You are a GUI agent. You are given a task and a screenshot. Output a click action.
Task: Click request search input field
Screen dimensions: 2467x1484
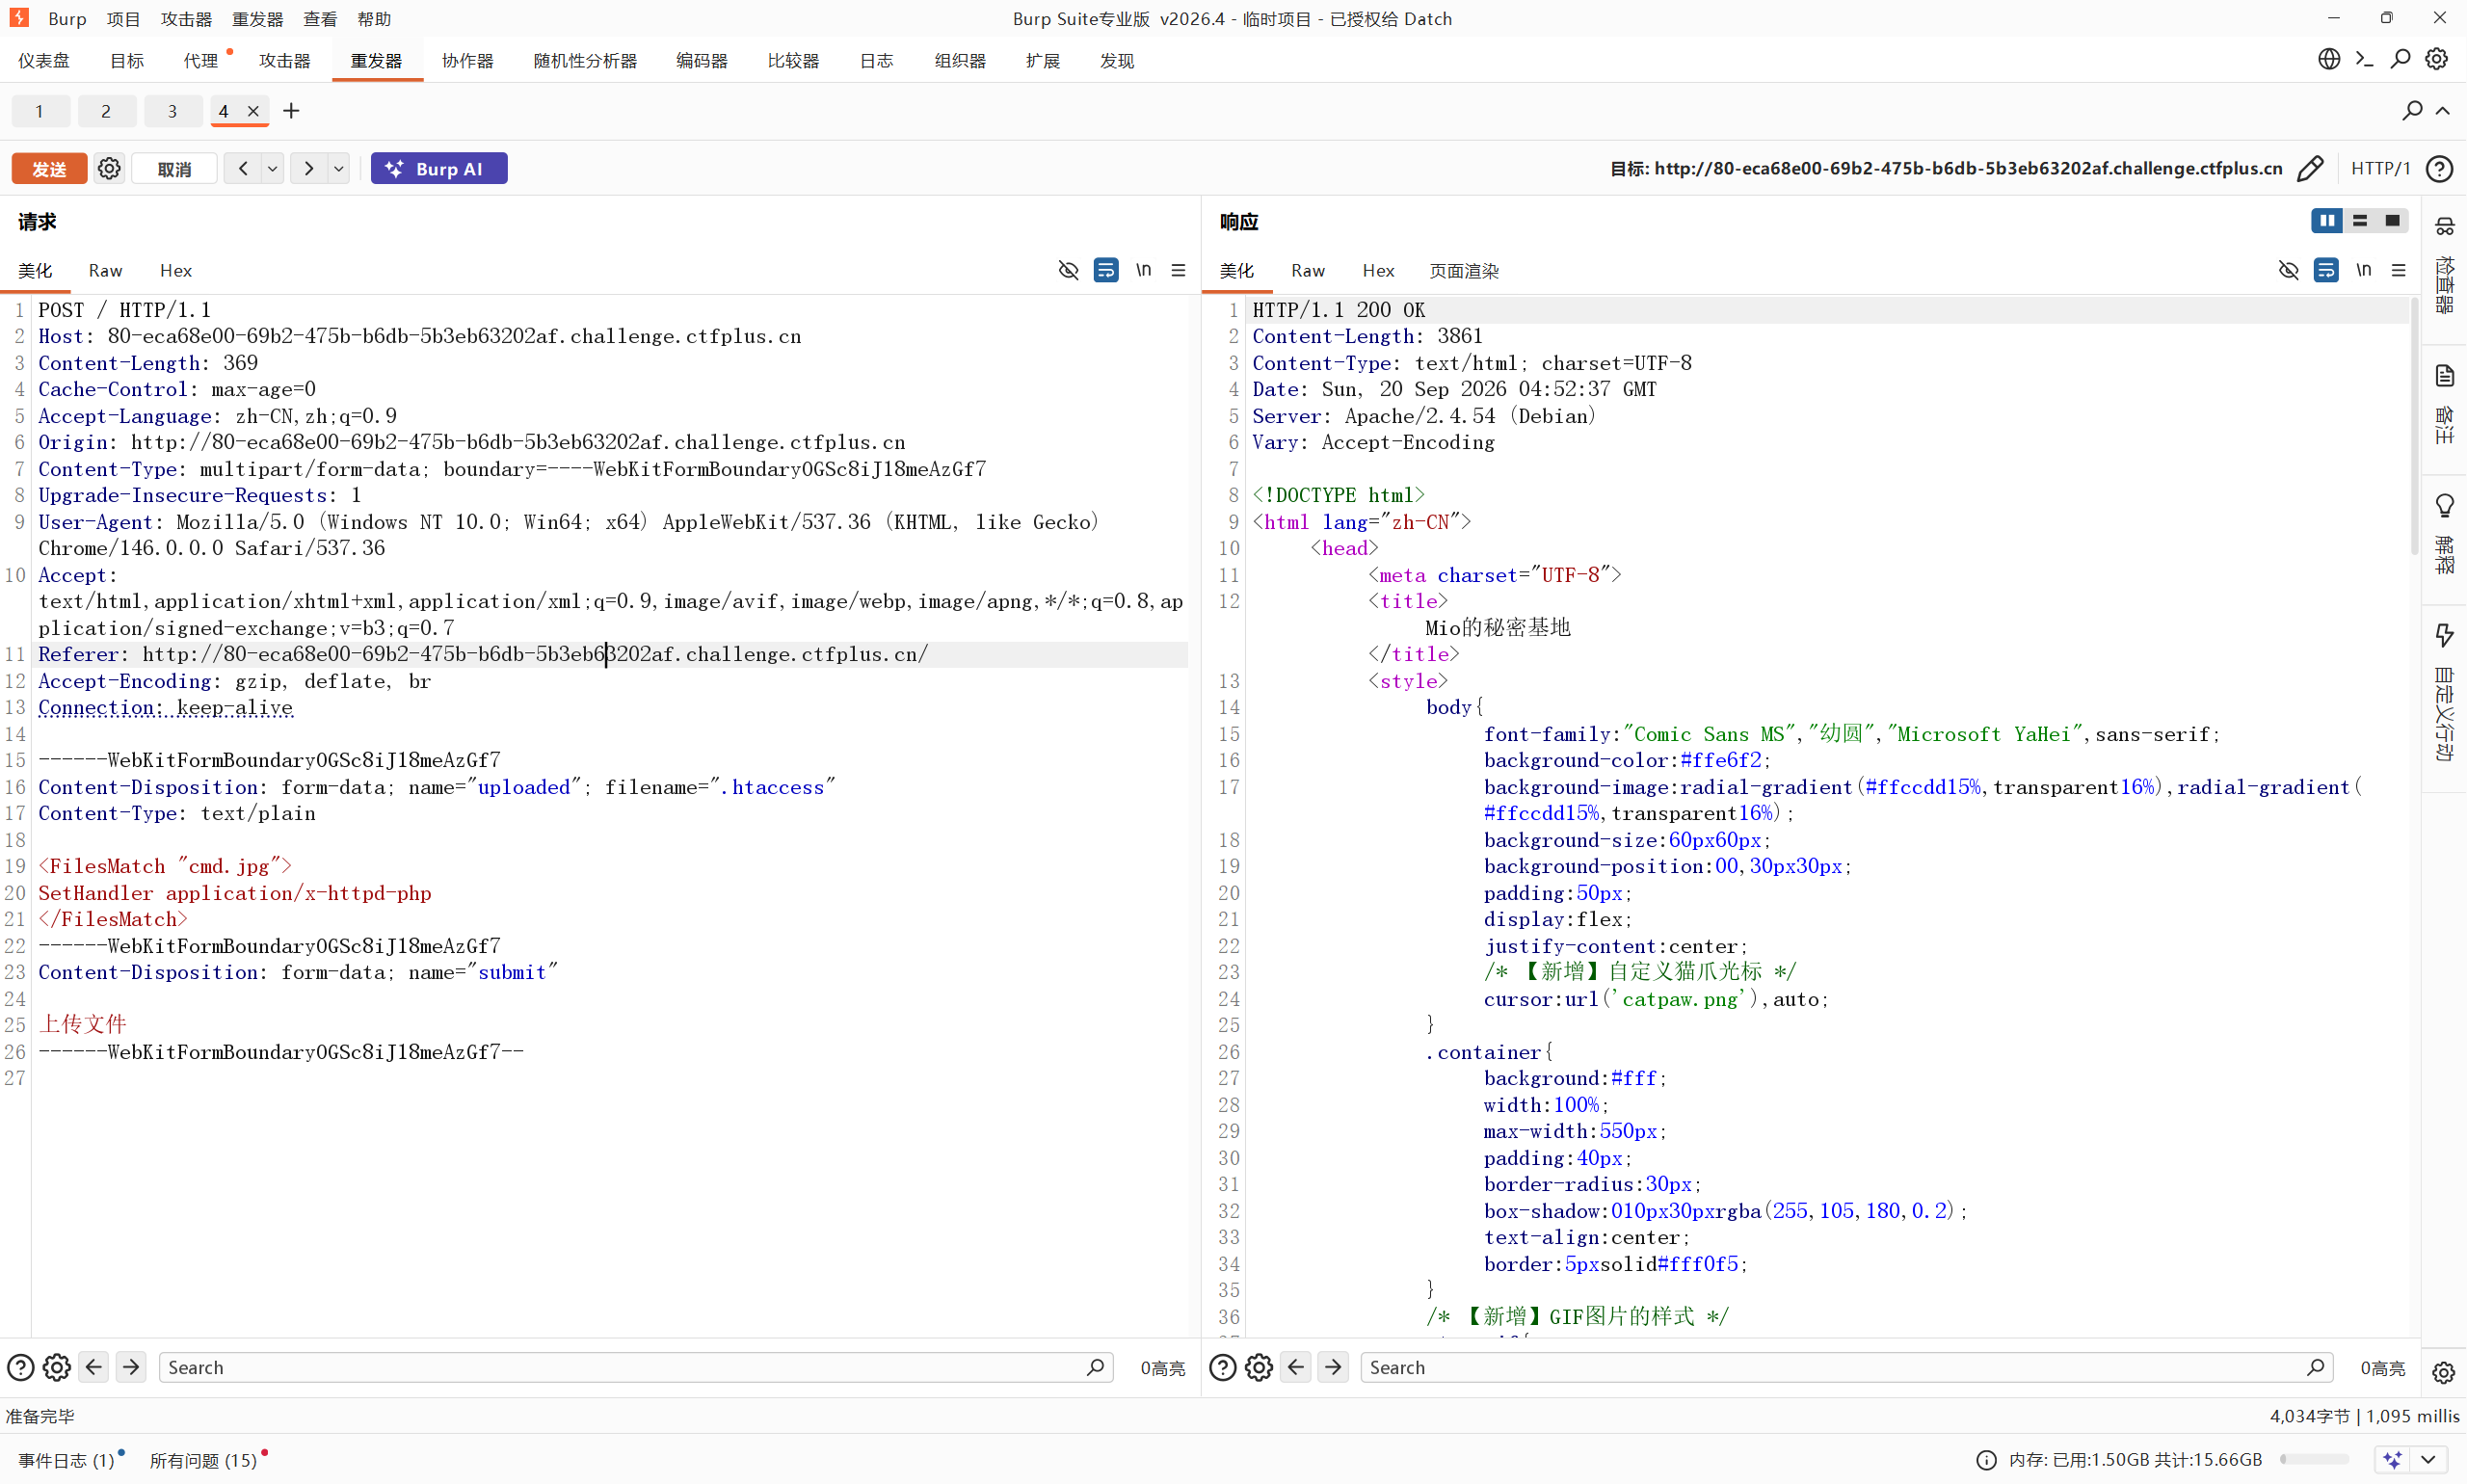[635, 1367]
